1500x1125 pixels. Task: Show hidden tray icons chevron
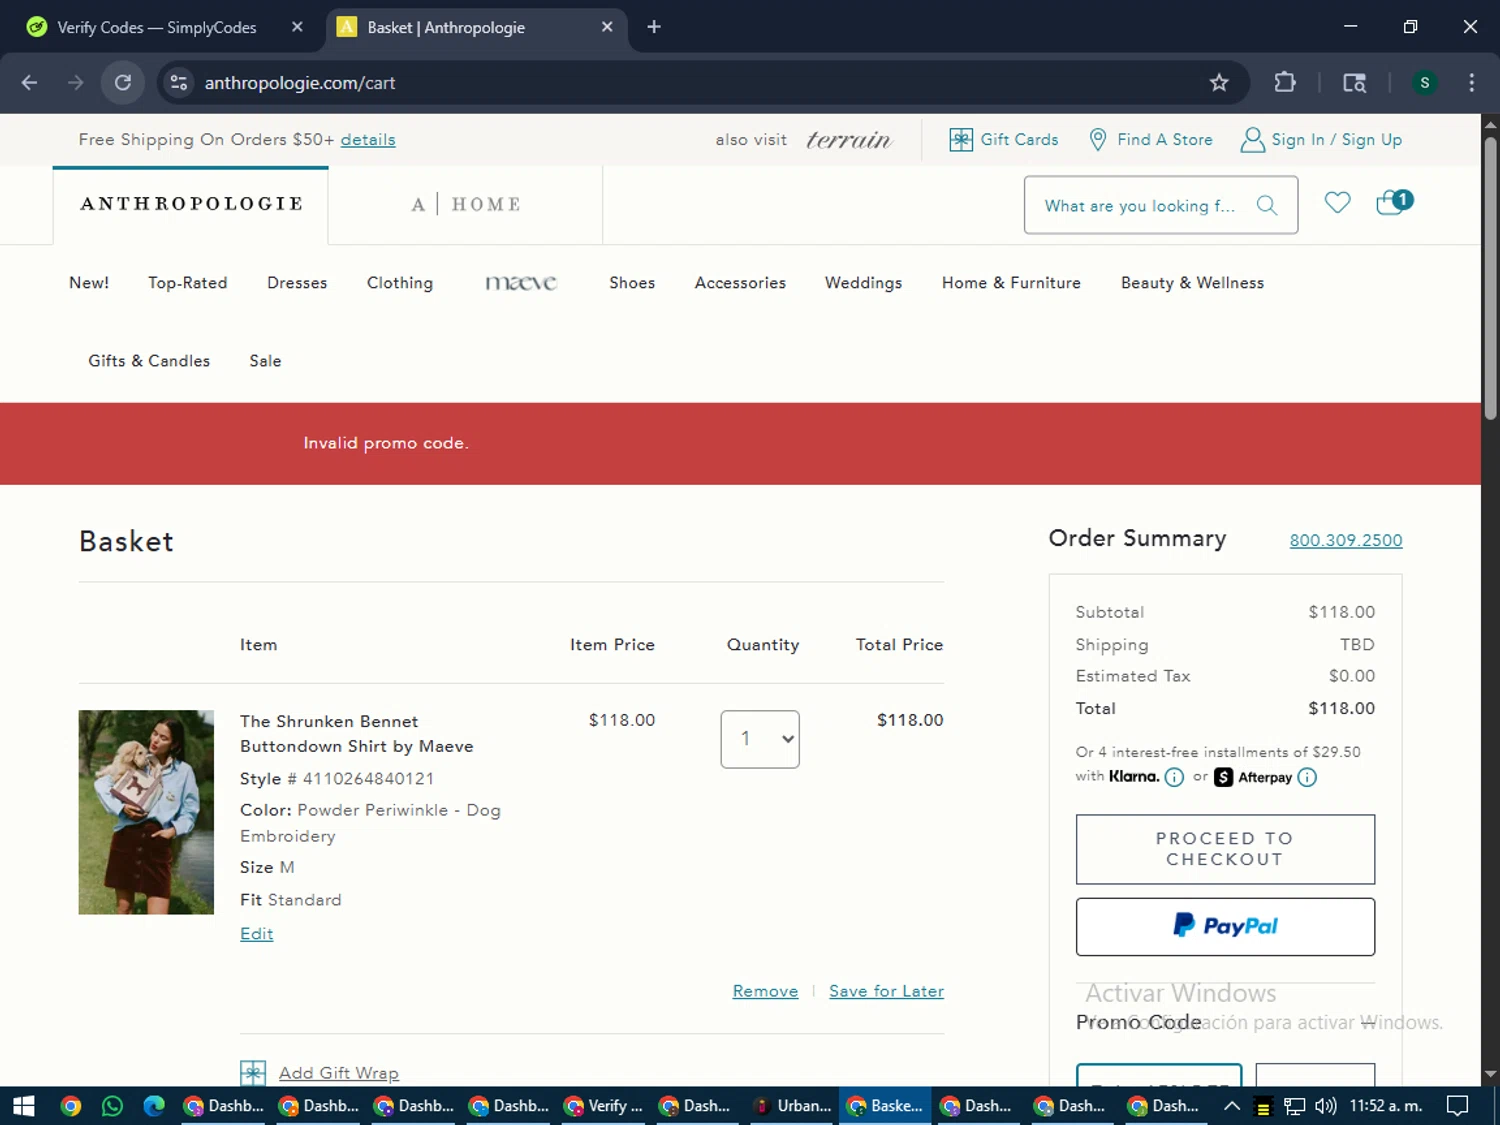coord(1232,1106)
